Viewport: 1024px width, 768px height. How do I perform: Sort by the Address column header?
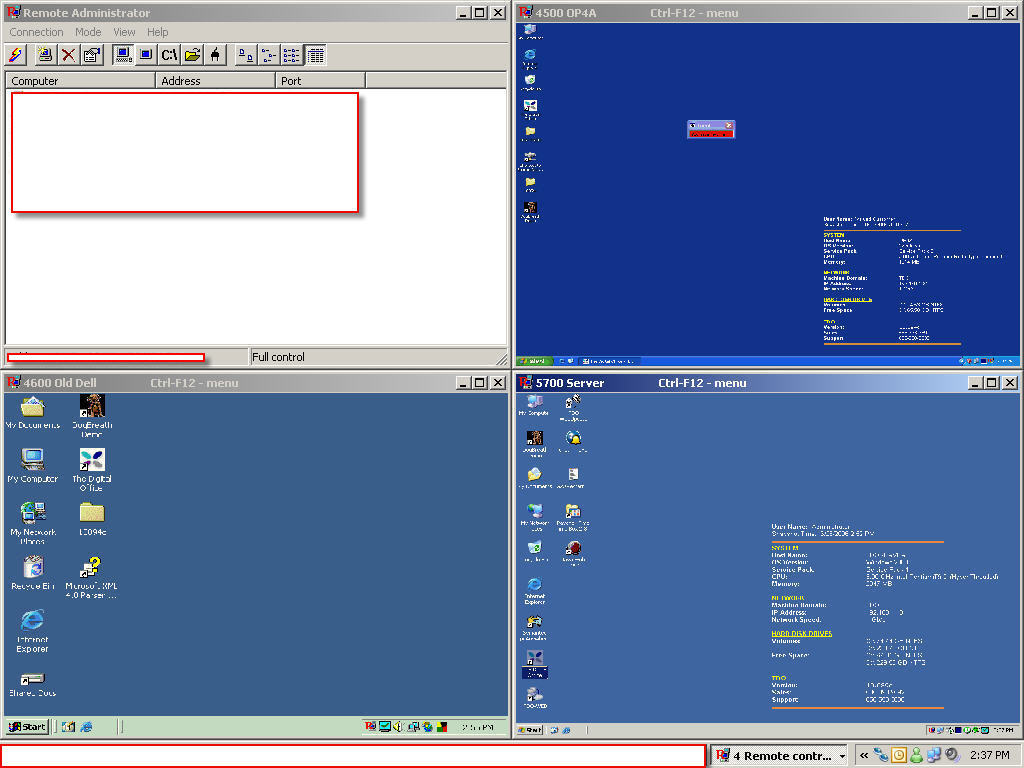215,80
